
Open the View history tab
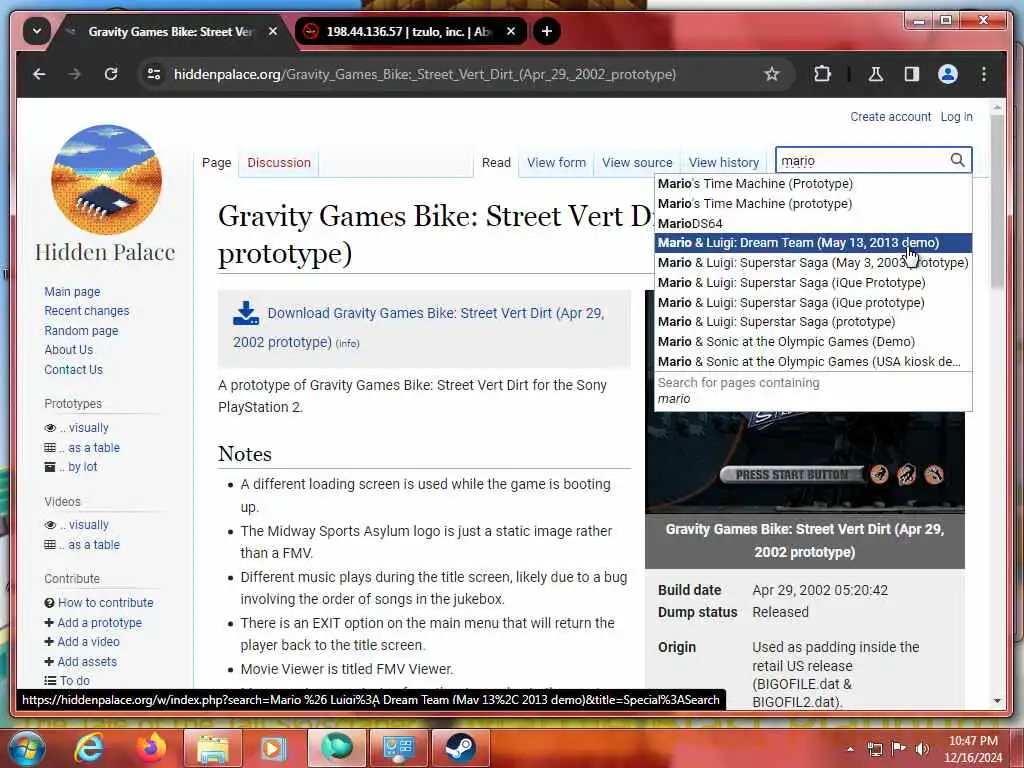coord(724,163)
